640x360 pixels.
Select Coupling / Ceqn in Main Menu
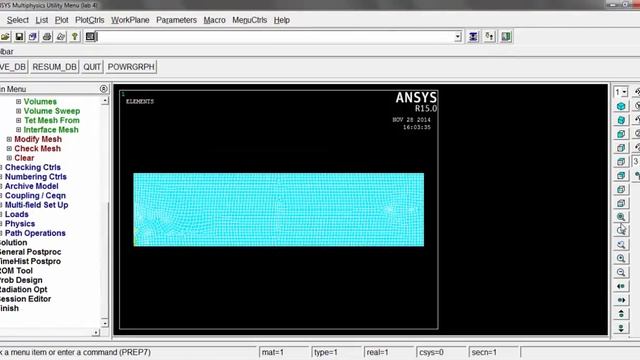35,196
